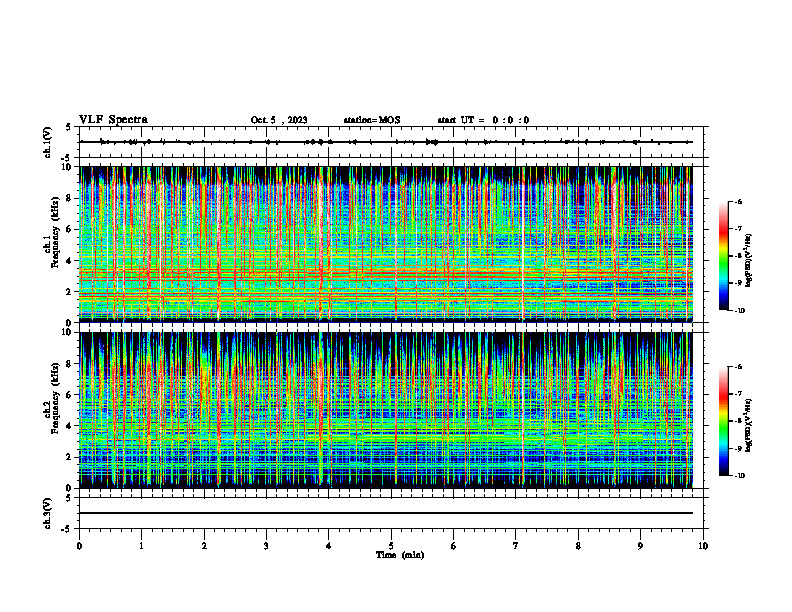Screen dimensions: 792x612
Task: Click the "-6" label on ch.1 color bar
Action: pyautogui.click(x=738, y=201)
